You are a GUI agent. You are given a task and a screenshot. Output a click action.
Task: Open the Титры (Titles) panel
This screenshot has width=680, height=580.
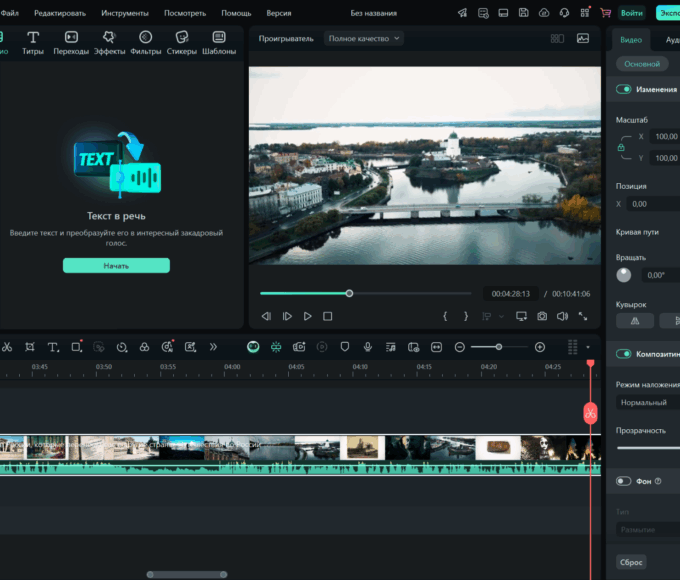coord(33,43)
